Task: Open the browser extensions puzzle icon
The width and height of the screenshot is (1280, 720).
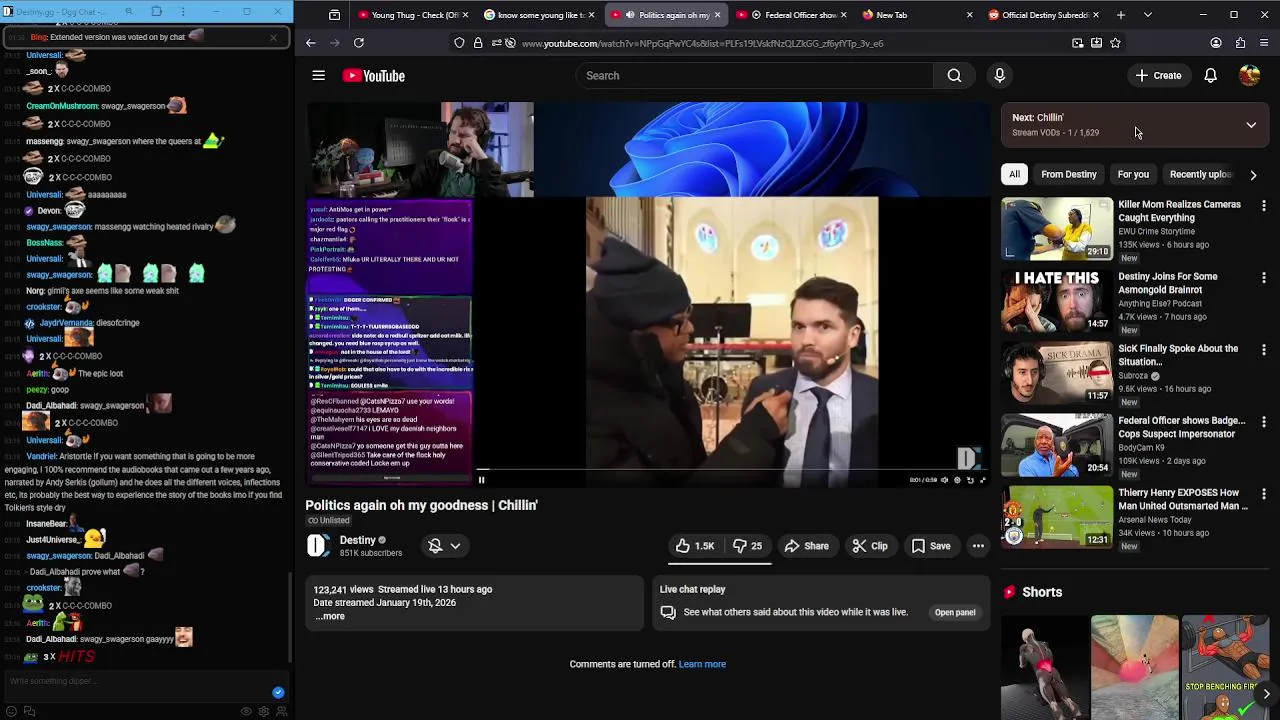Action: coord(1240,43)
